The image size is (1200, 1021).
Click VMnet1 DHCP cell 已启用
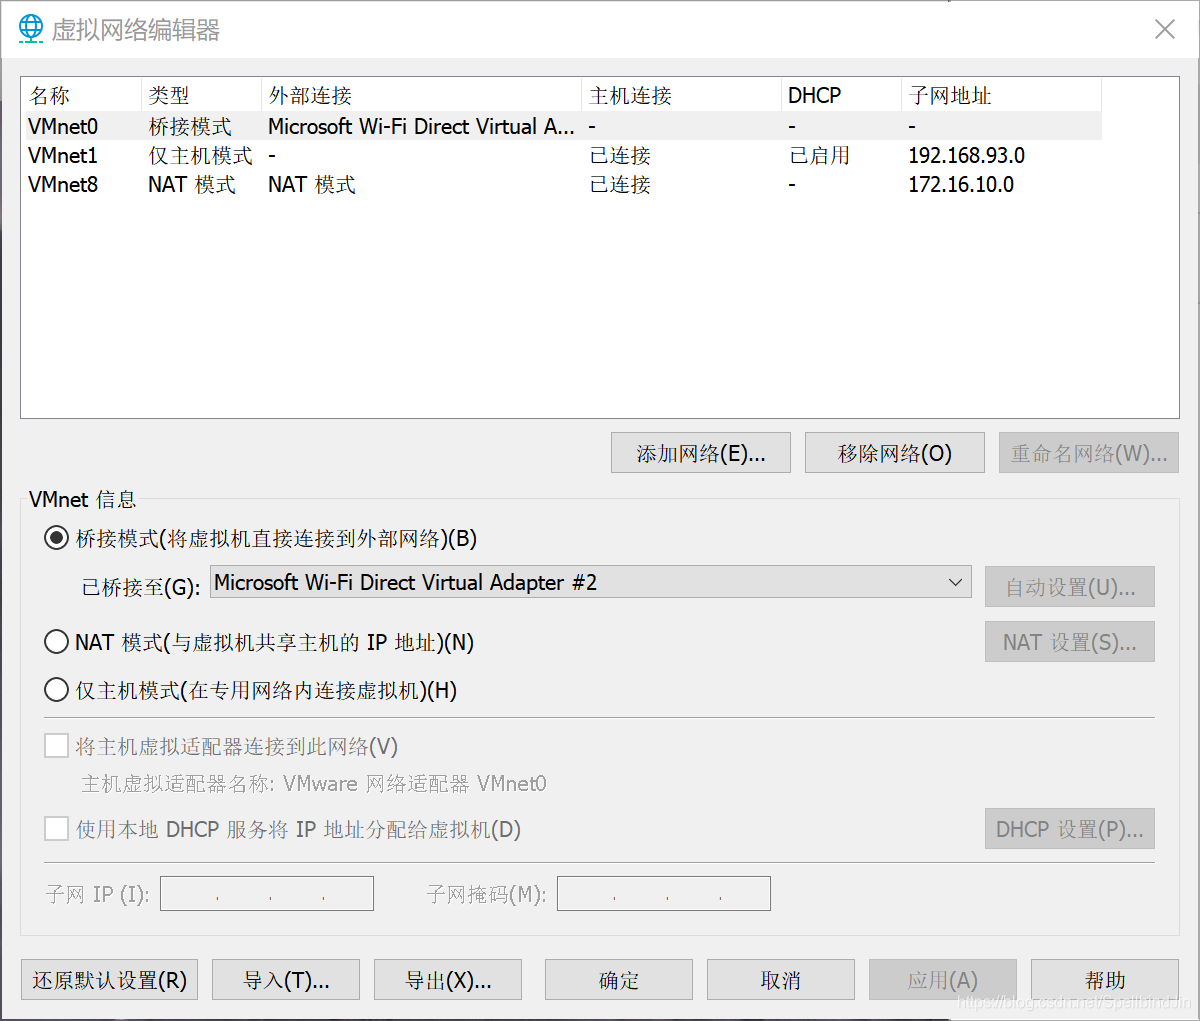819,155
